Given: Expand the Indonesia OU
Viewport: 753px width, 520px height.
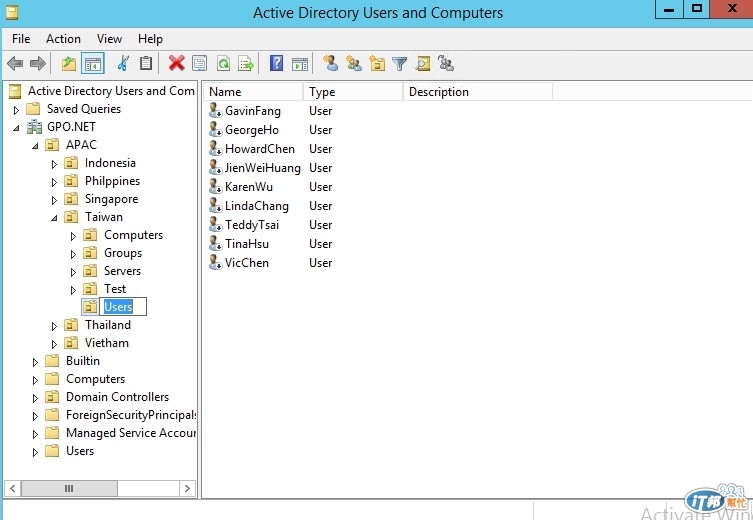Looking at the screenshot, I should click(x=54, y=164).
